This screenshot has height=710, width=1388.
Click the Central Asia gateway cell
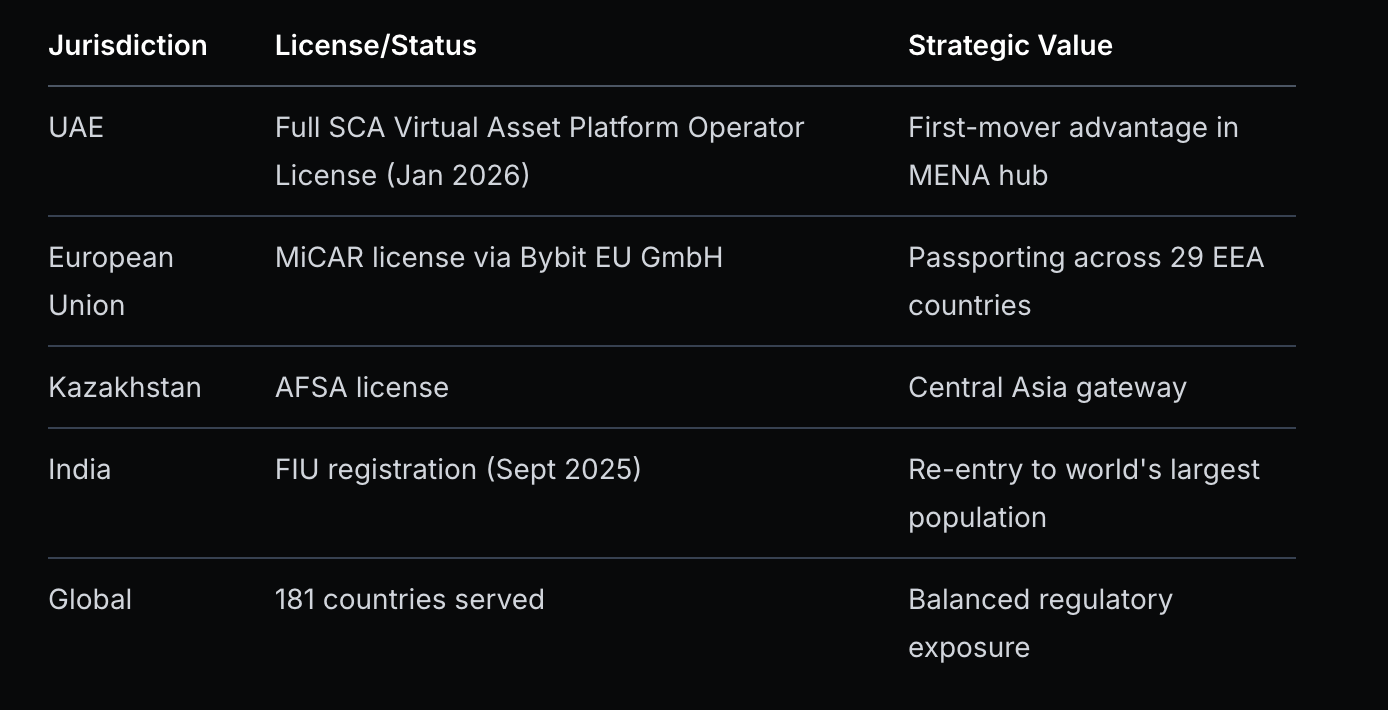click(x=1047, y=388)
